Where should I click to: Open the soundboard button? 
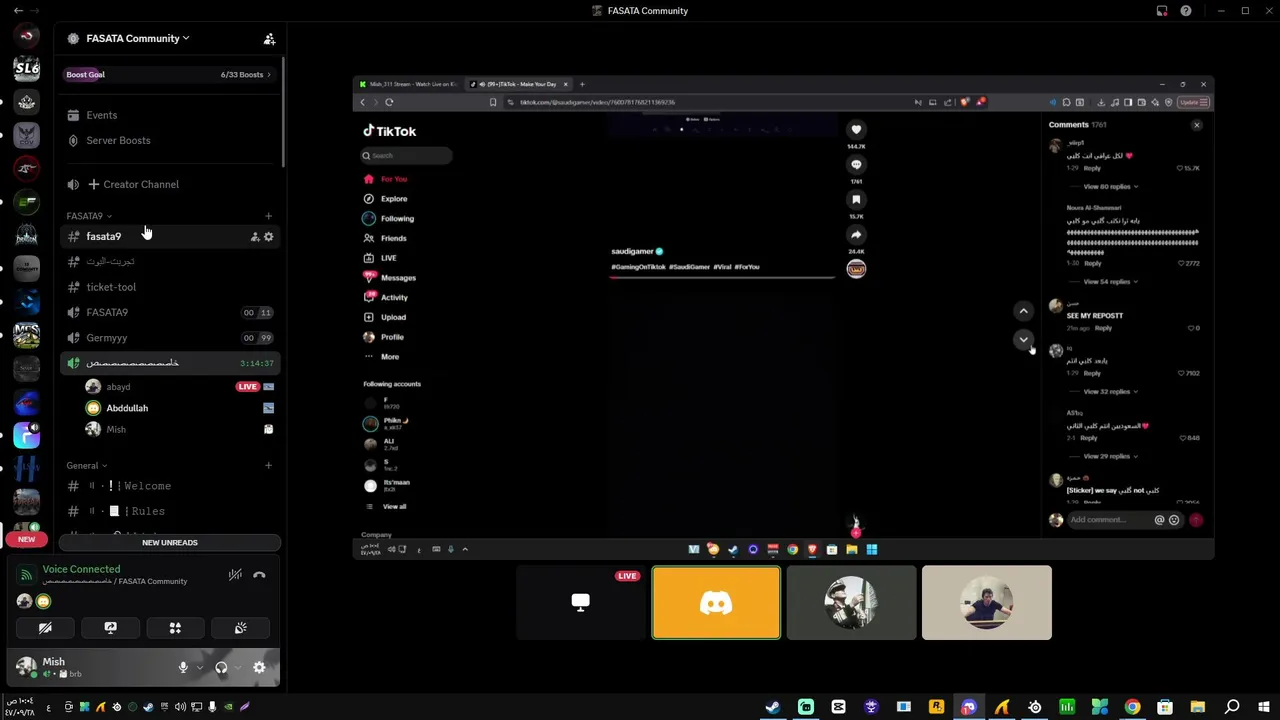pos(240,628)
